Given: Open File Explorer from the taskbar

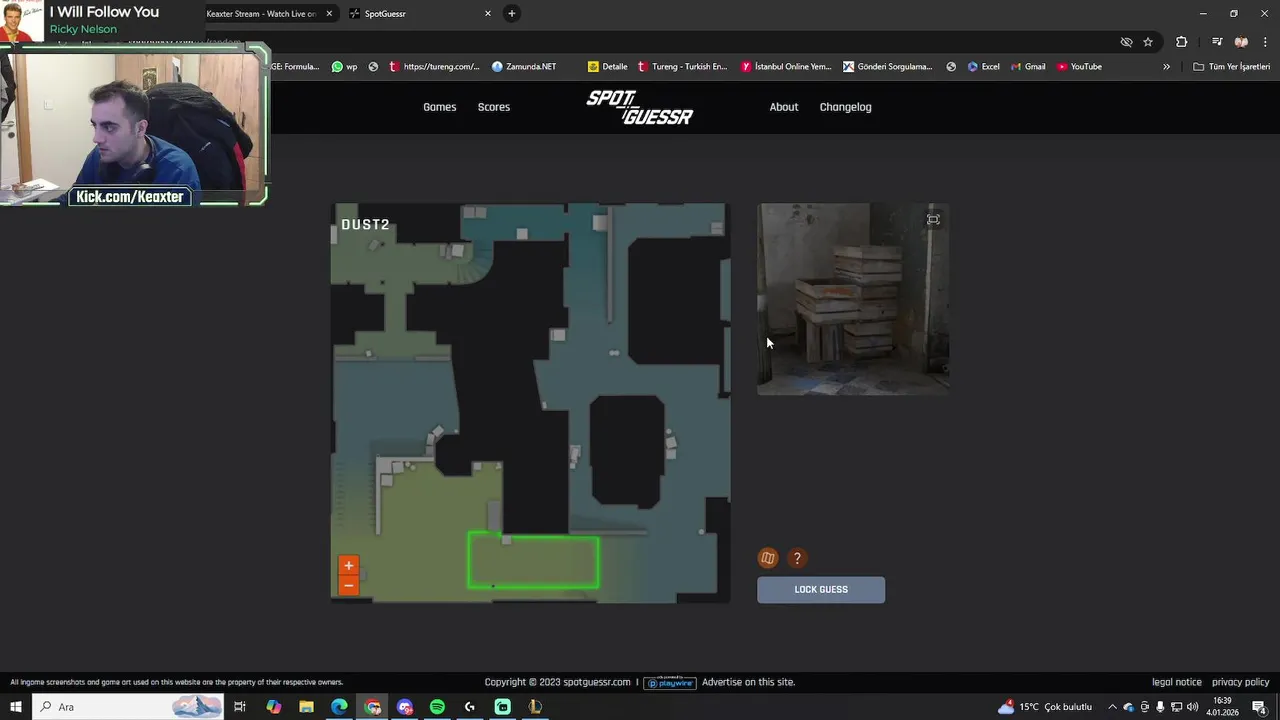Looking at the screenshot, I should [306, 707].
